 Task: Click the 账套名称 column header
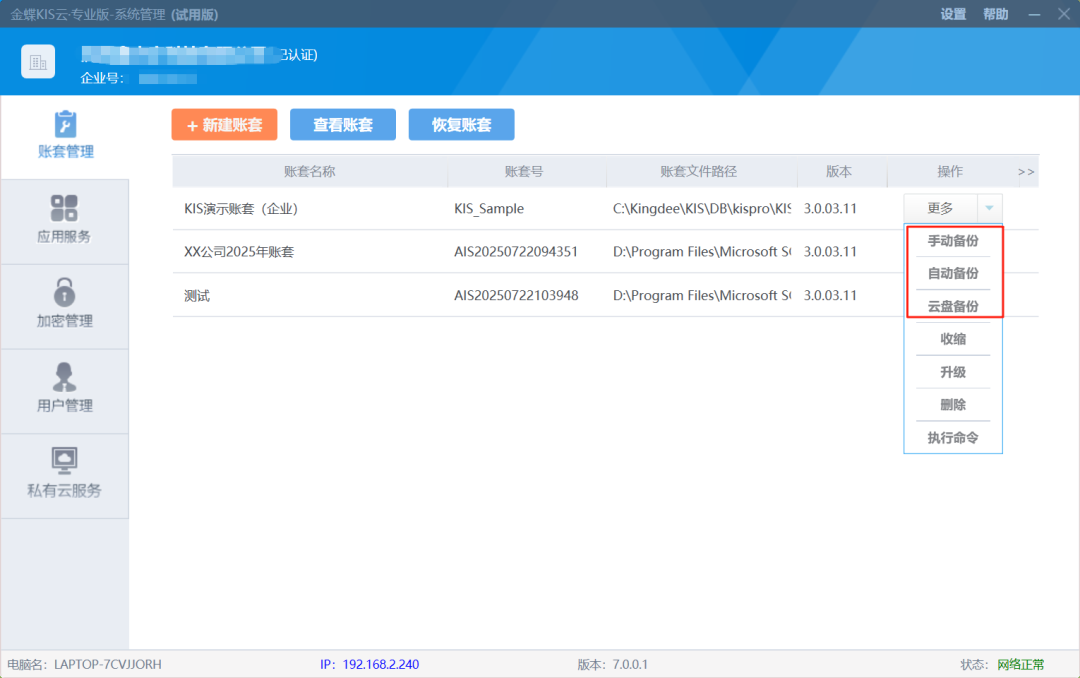point(310,172)
